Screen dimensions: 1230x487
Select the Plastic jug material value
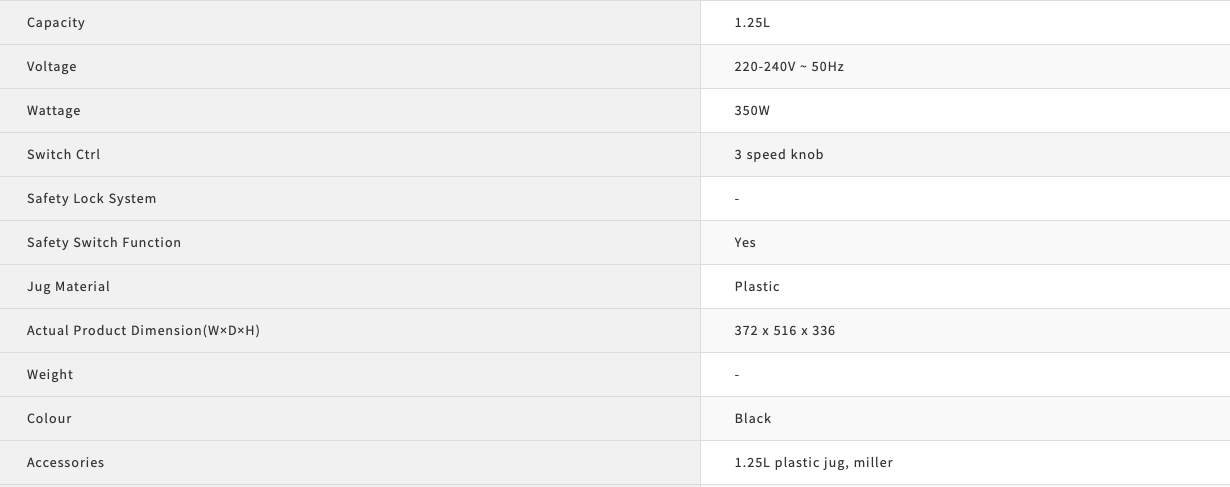(757, 287)
